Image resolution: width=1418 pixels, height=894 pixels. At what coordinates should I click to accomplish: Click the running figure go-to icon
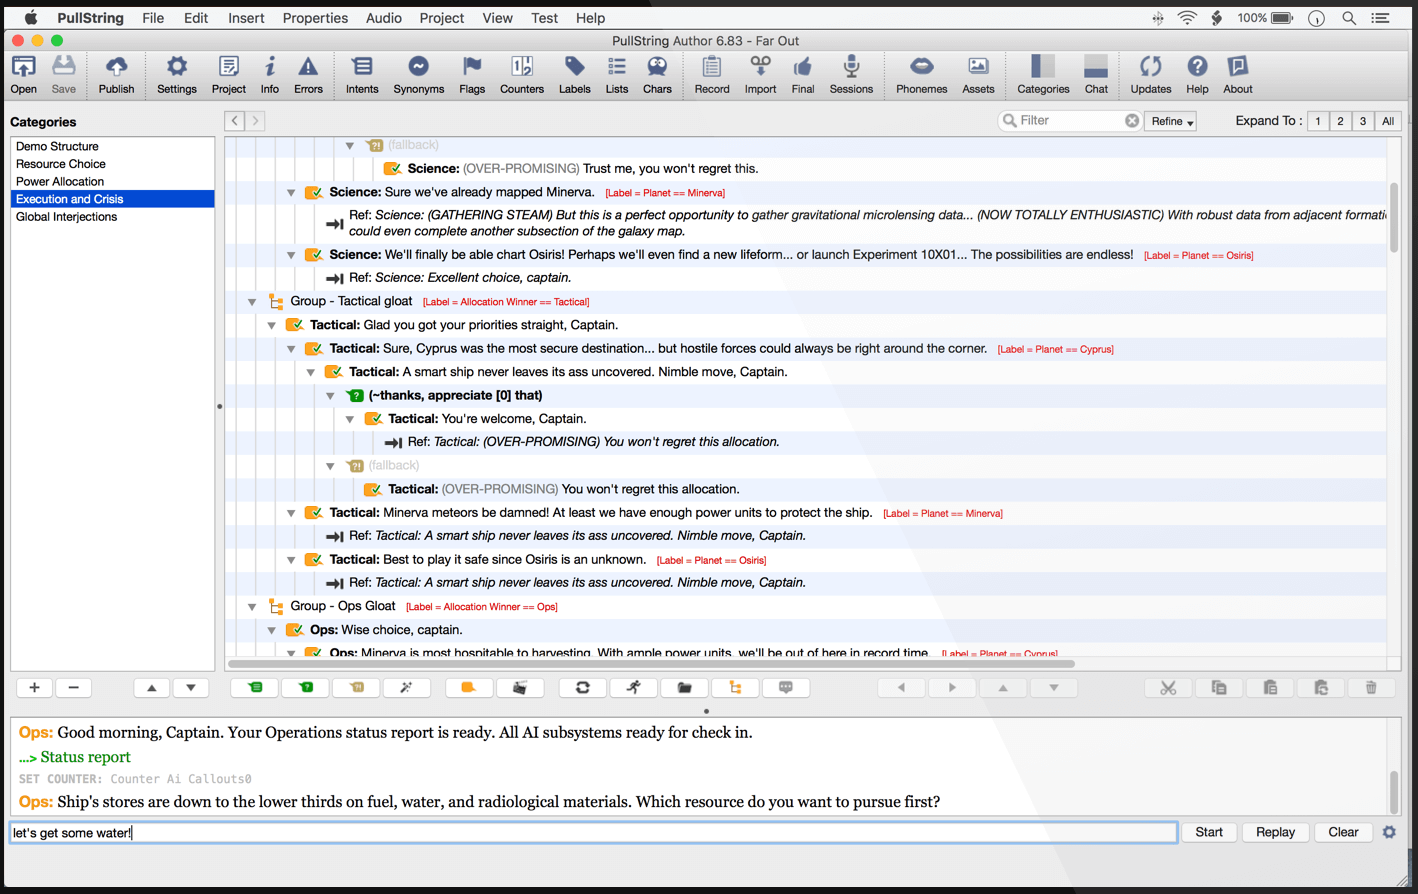[x=633, y=688]
